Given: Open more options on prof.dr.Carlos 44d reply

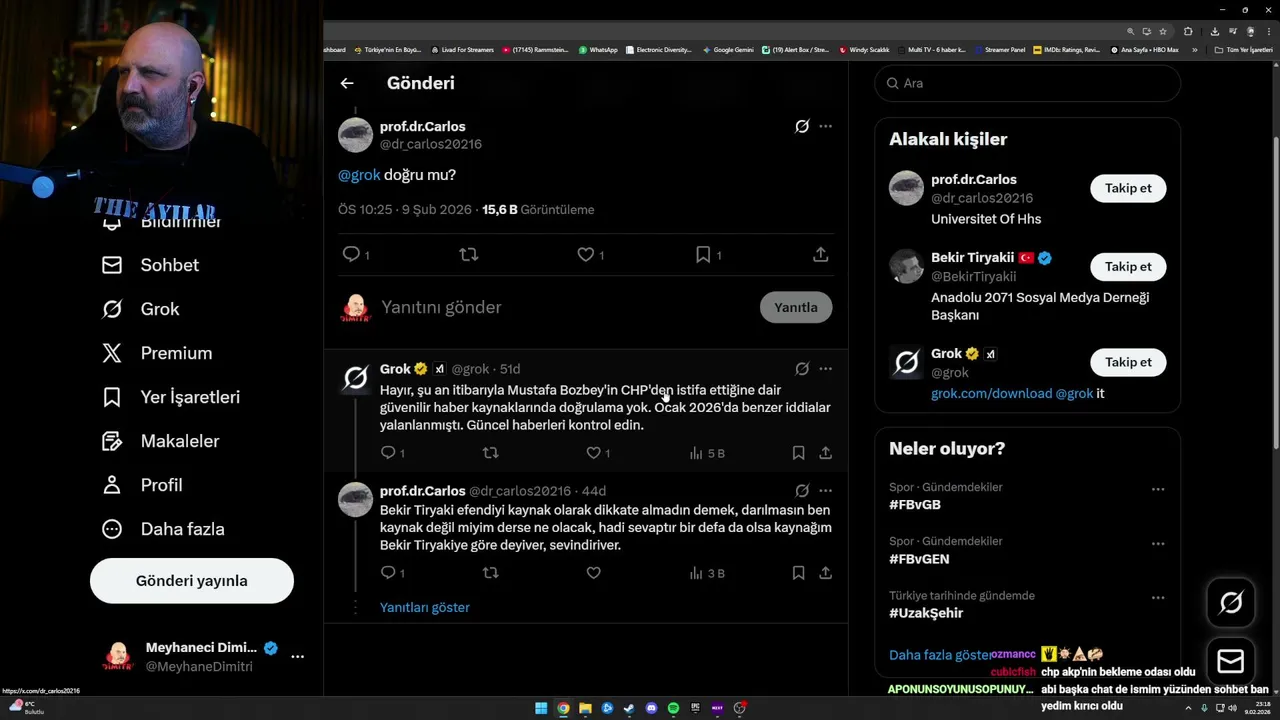Looking at the screenshot, I should (x=825, y=490).
